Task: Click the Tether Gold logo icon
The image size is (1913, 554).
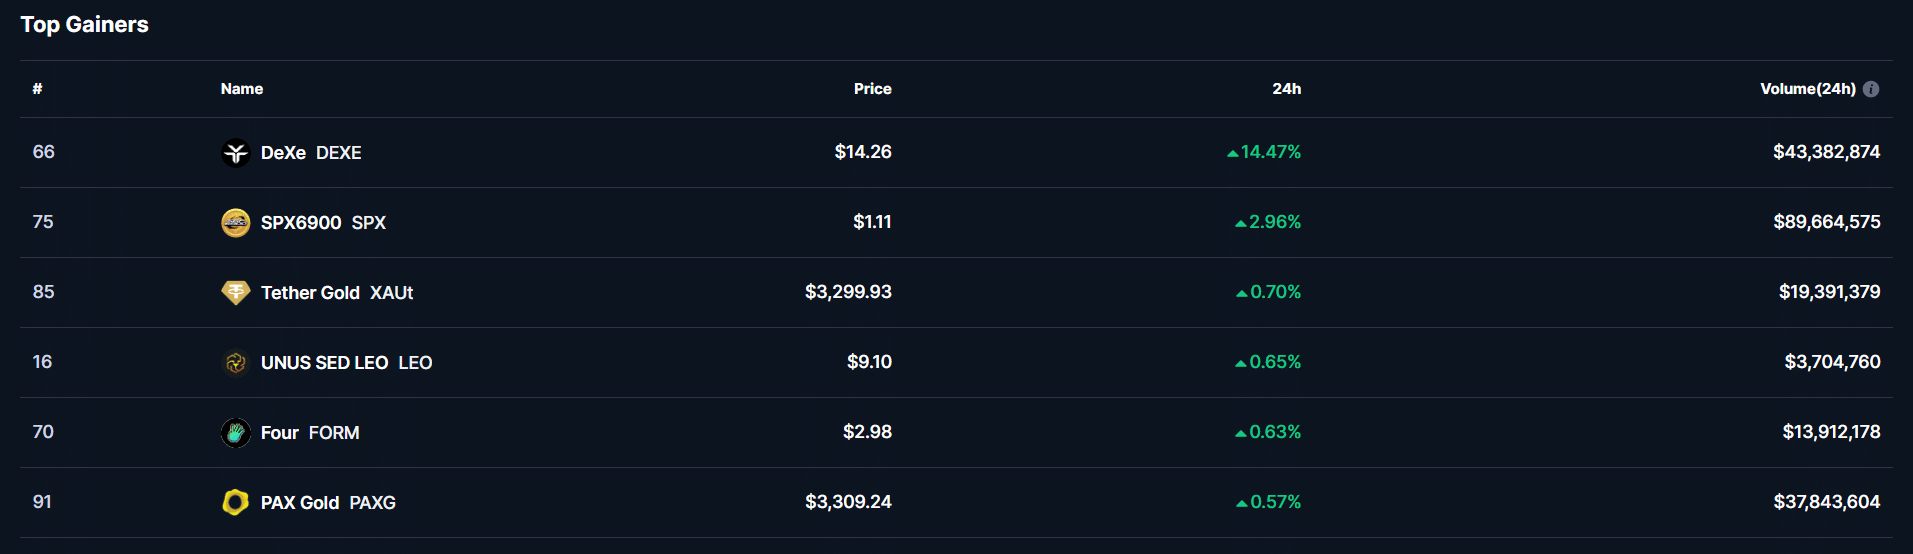Action: click(x=235, y=293)
